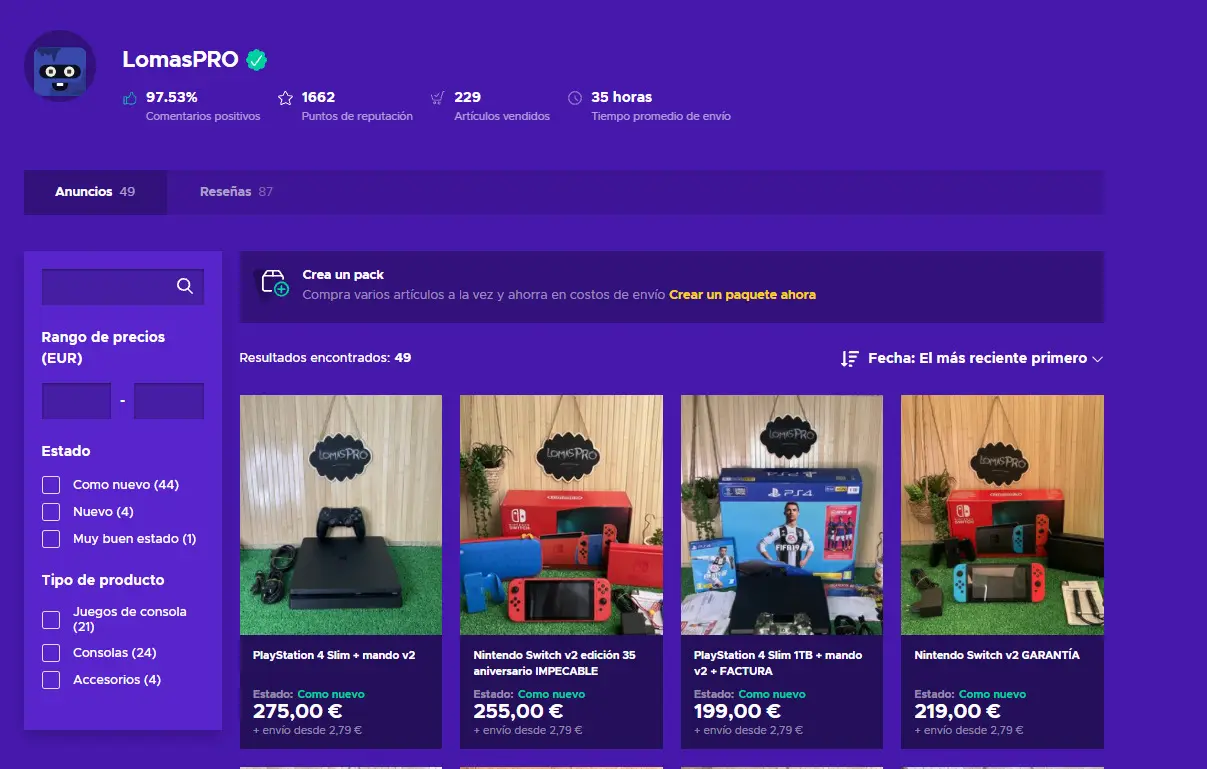Click the Crea un pack box icon

(274, 284)
